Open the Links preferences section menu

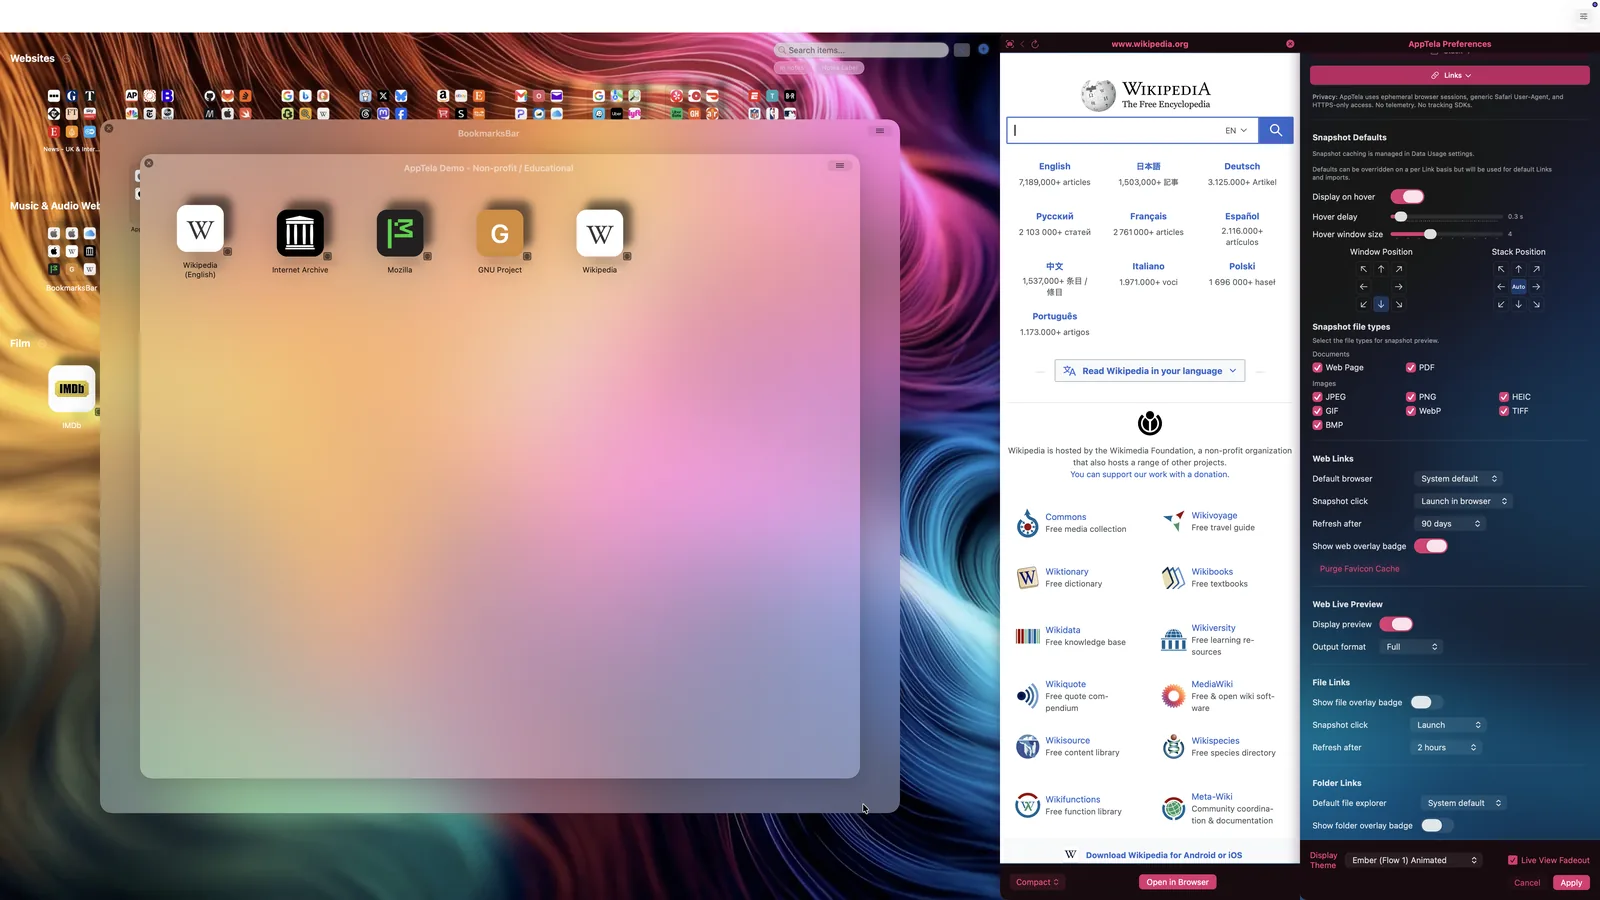point(1450,75)
